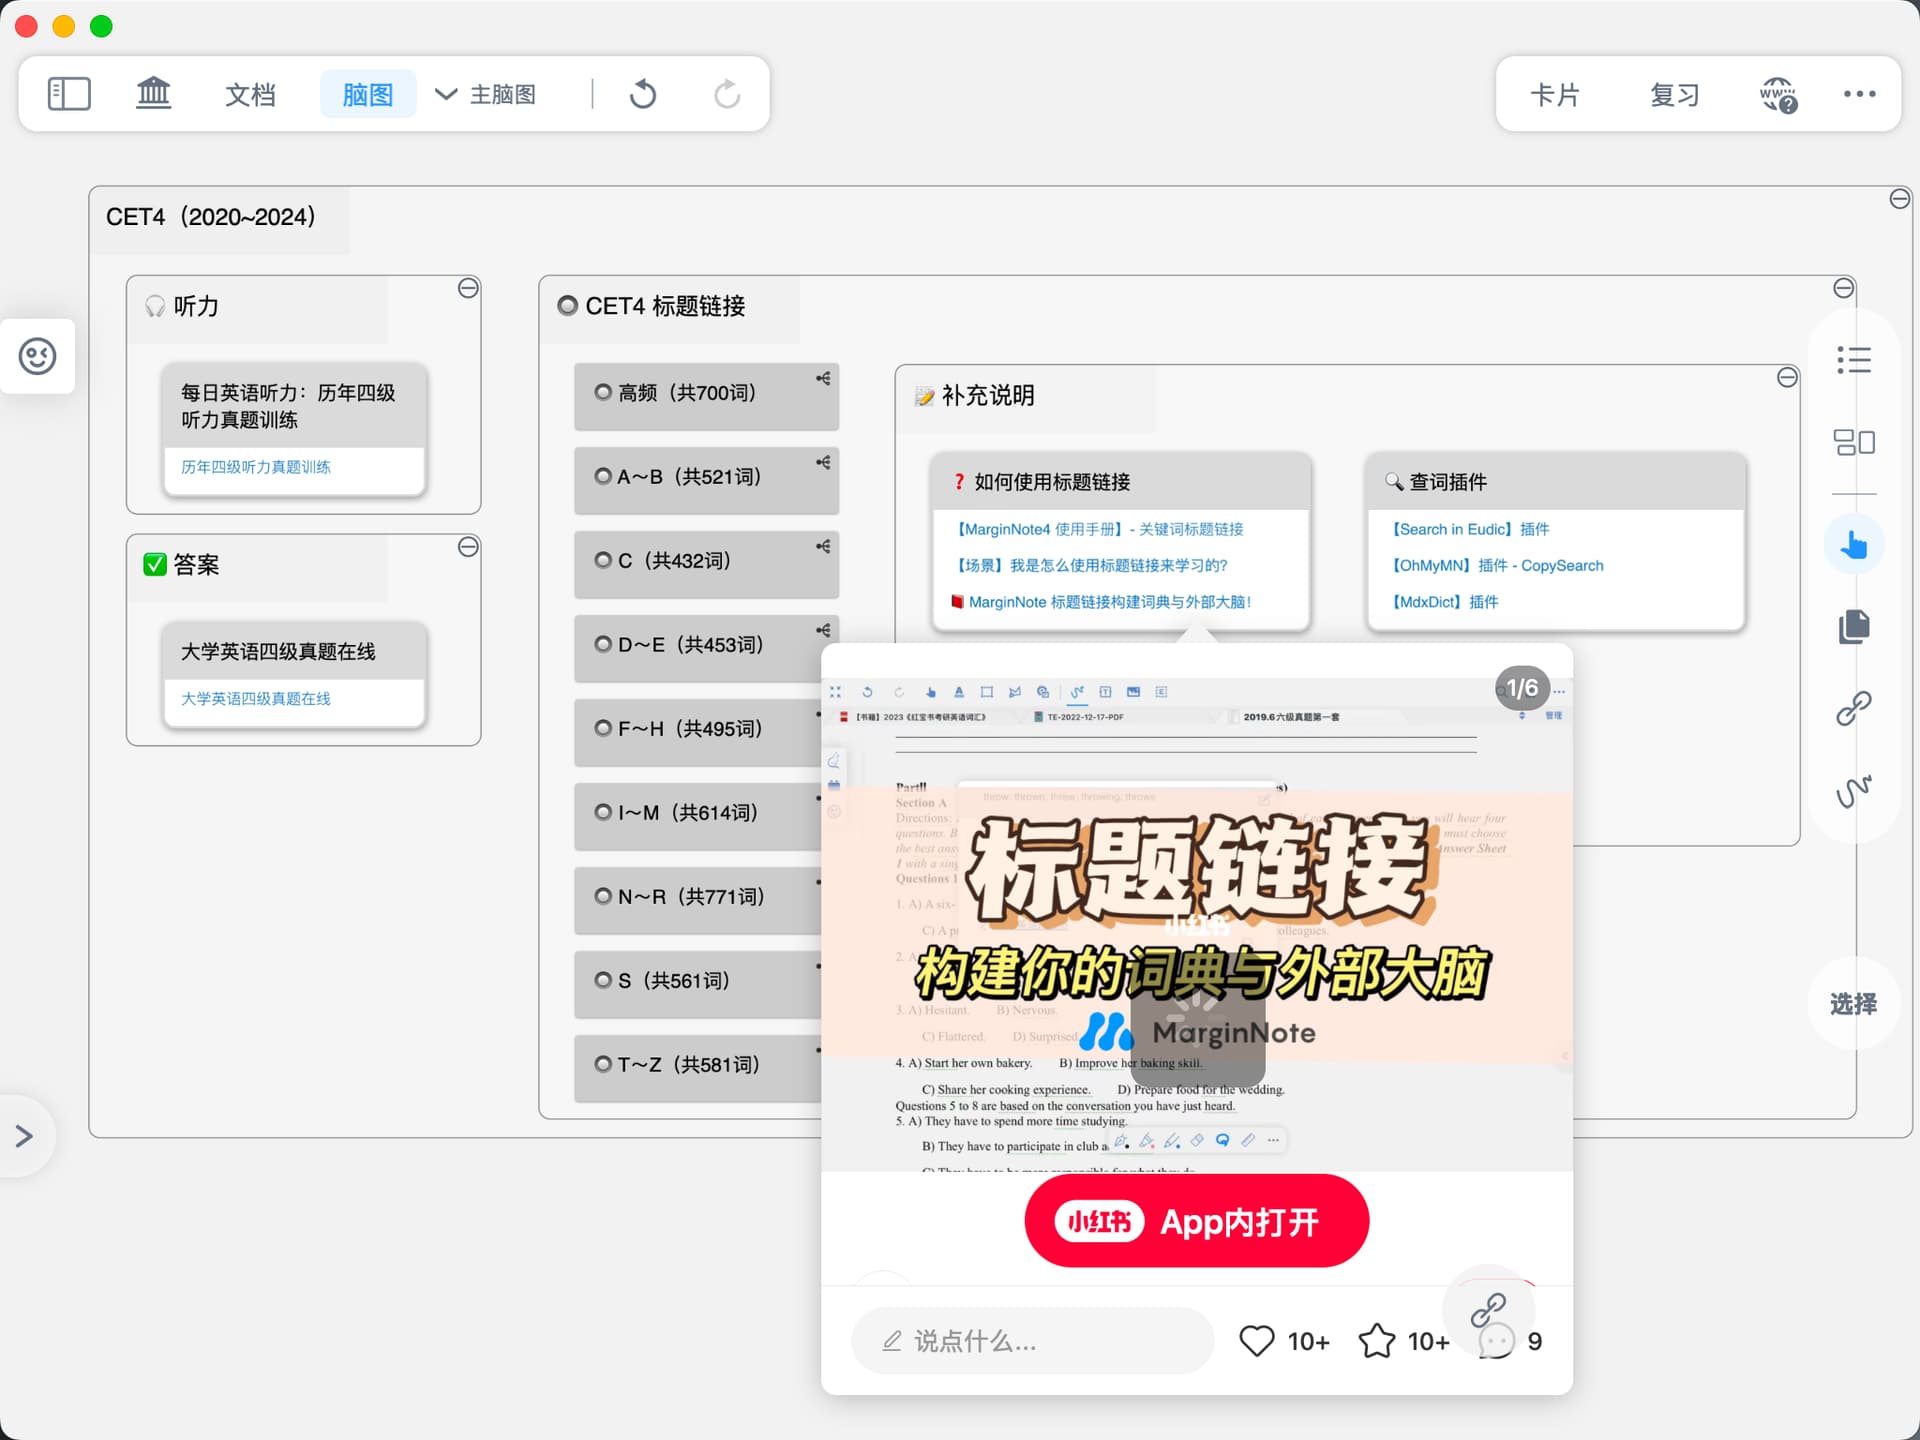Viewport: 1920px width, 1440px height.
Task: Click the red App内打开 button
Action: point(1196,1221)
